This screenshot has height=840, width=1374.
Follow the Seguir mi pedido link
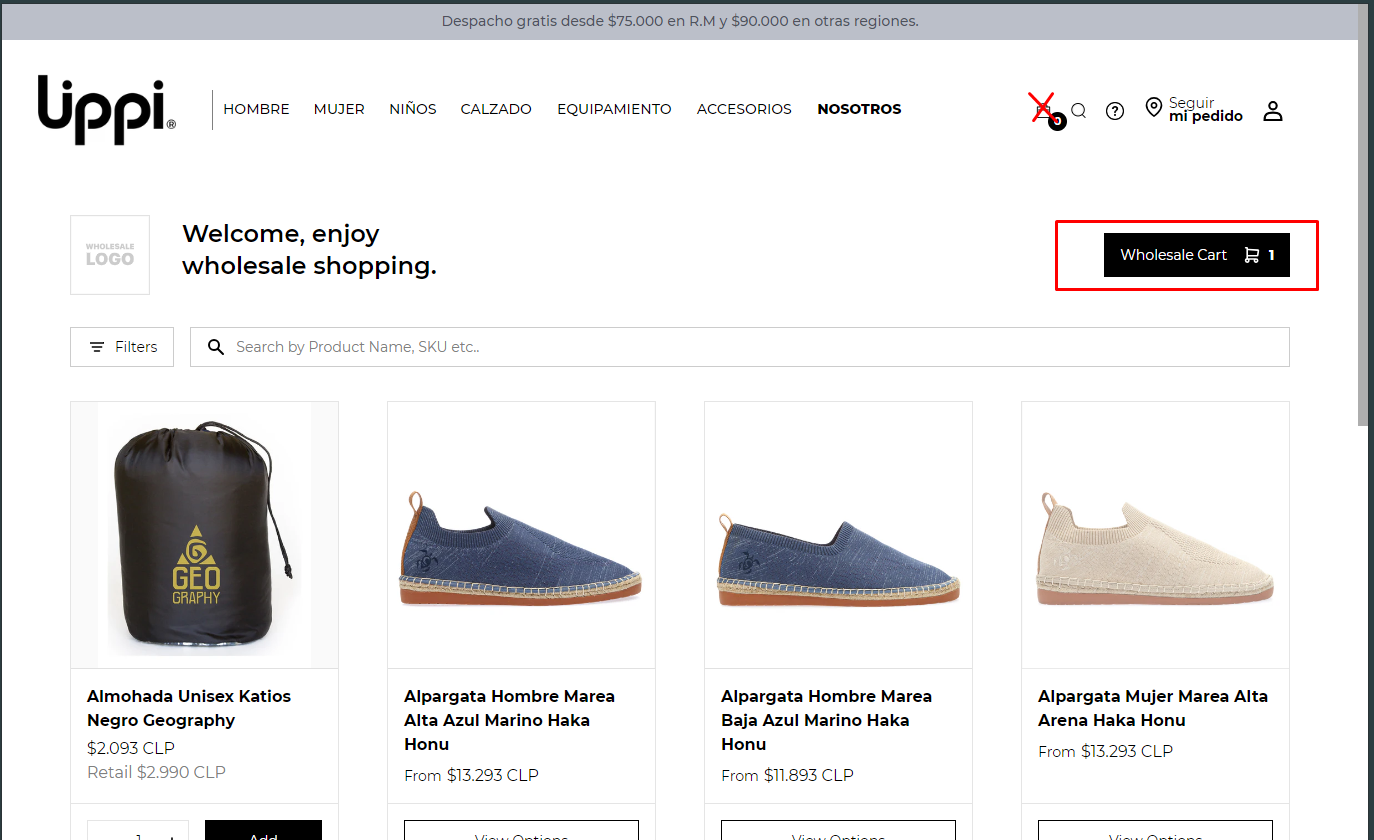tap(1205, 110)
